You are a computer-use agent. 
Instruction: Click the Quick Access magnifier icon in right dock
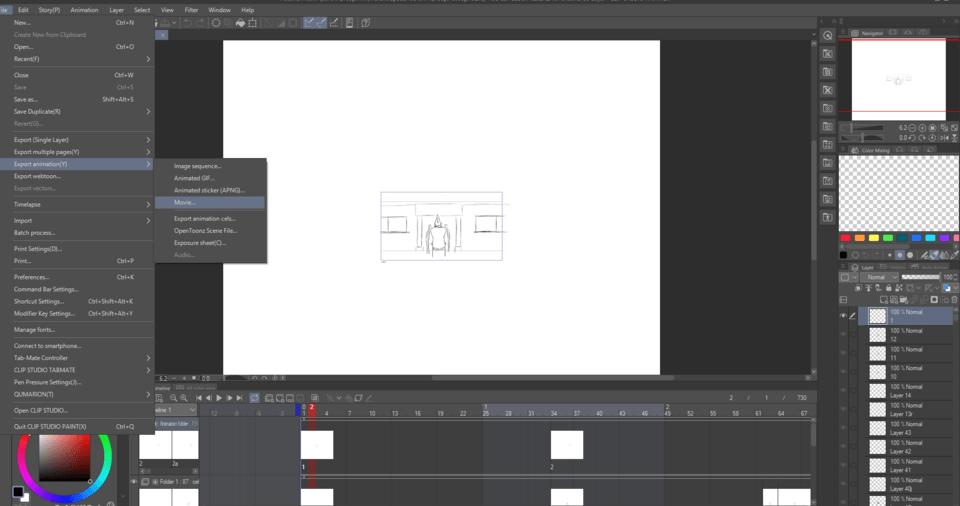(828, 36)
